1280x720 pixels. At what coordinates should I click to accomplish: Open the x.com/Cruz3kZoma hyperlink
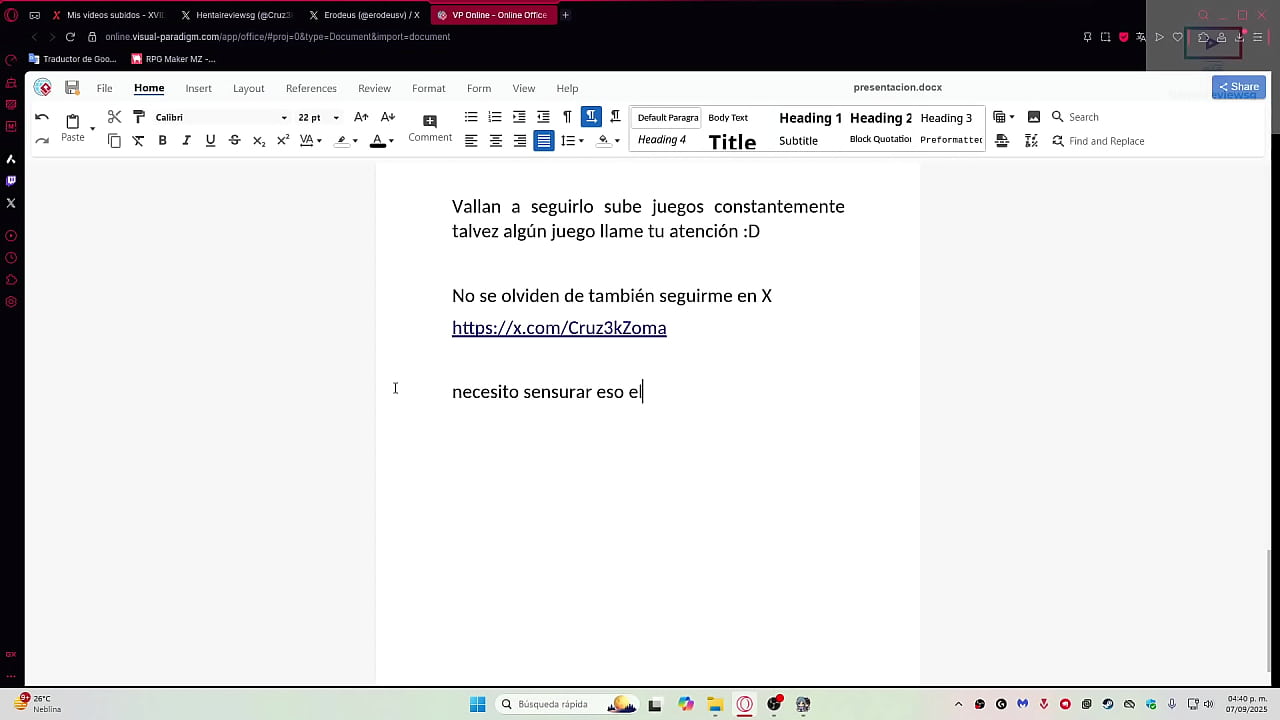click(x=559, y=328)
